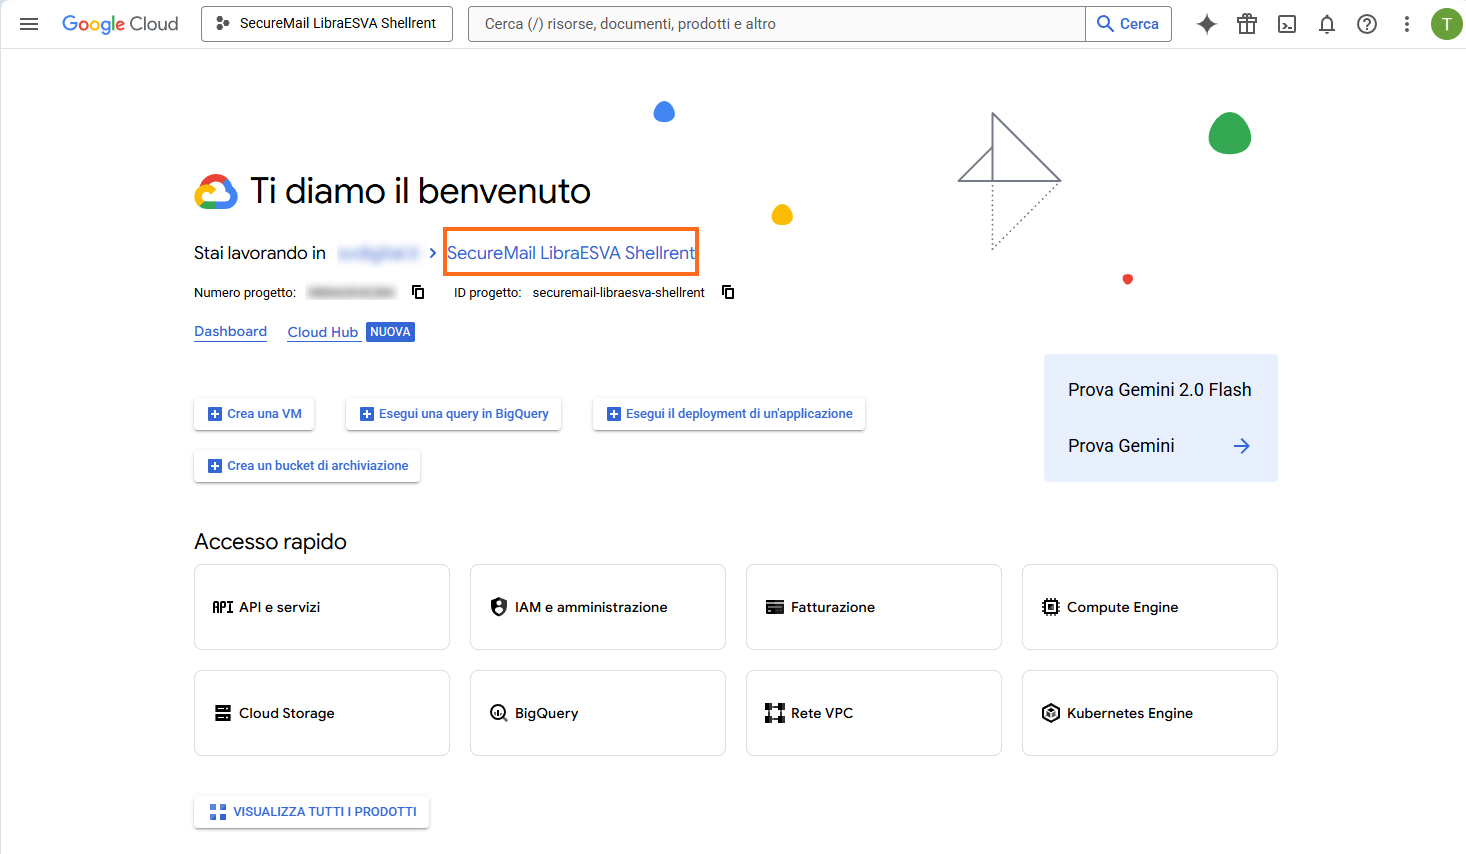Click the billing card icon for Fatturazione

(775, 607)
